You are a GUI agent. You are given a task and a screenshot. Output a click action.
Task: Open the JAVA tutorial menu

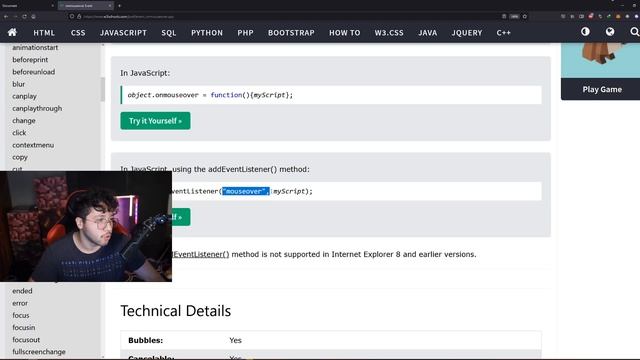[427, 33]
